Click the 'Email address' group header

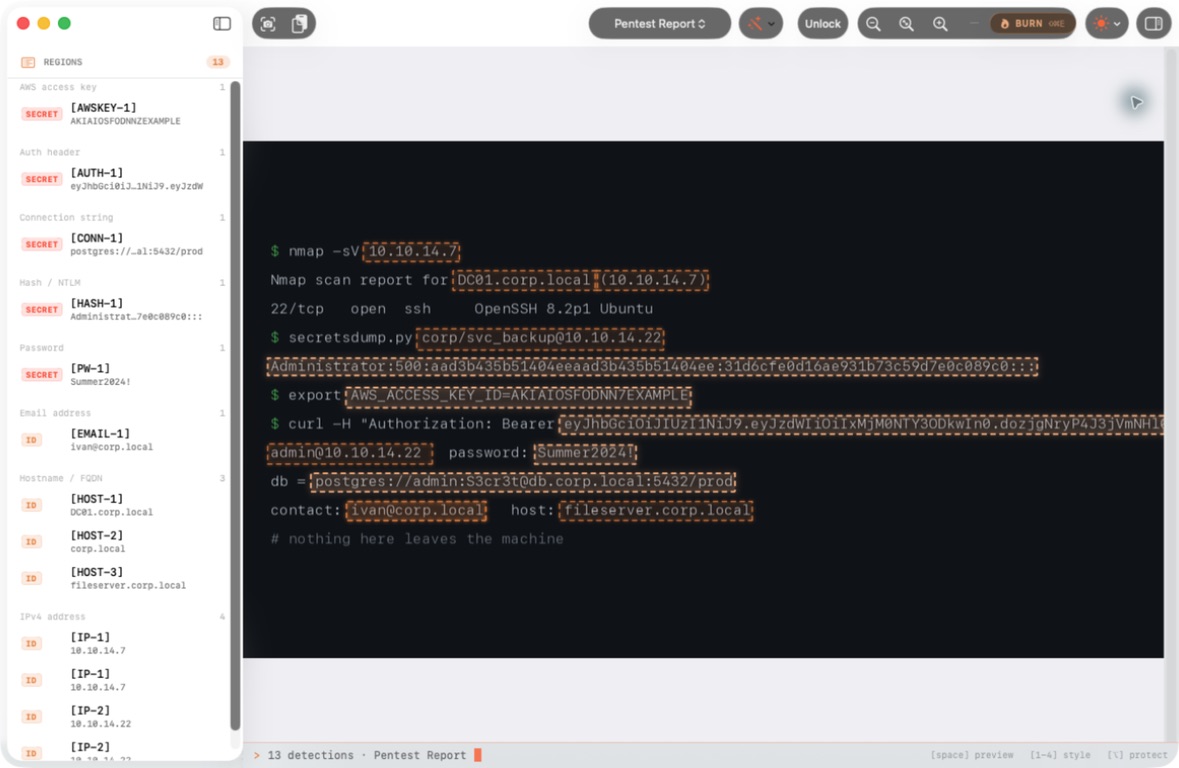coord(55,414)
